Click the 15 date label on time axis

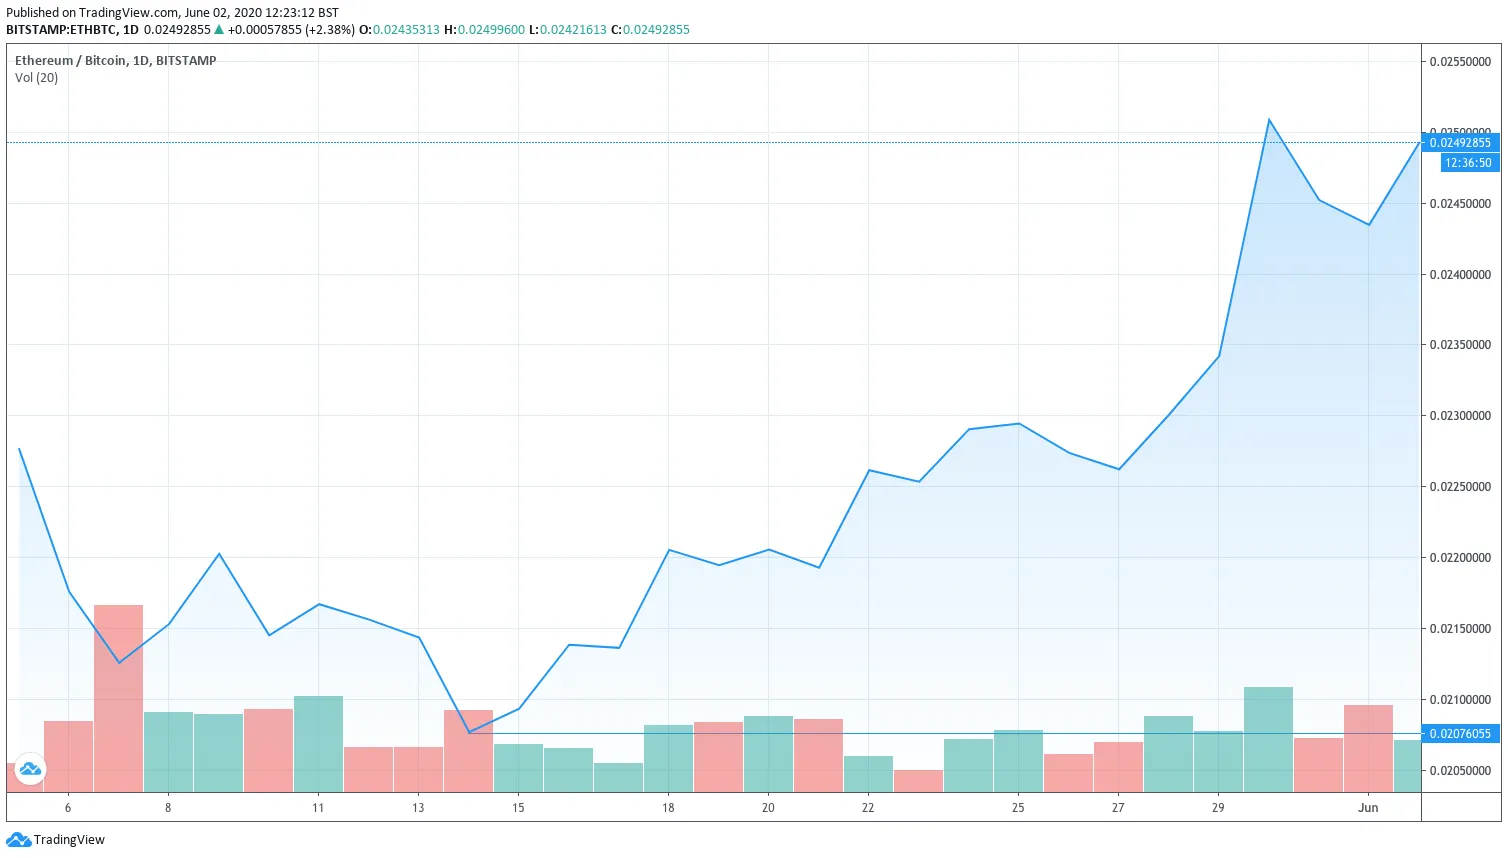point(518,808)
